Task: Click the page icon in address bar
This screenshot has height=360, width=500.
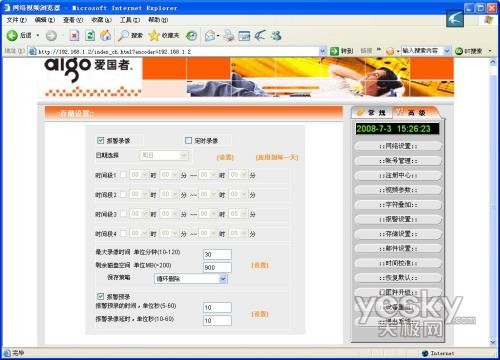Action: pyautogui.click(x=32, y=51)
